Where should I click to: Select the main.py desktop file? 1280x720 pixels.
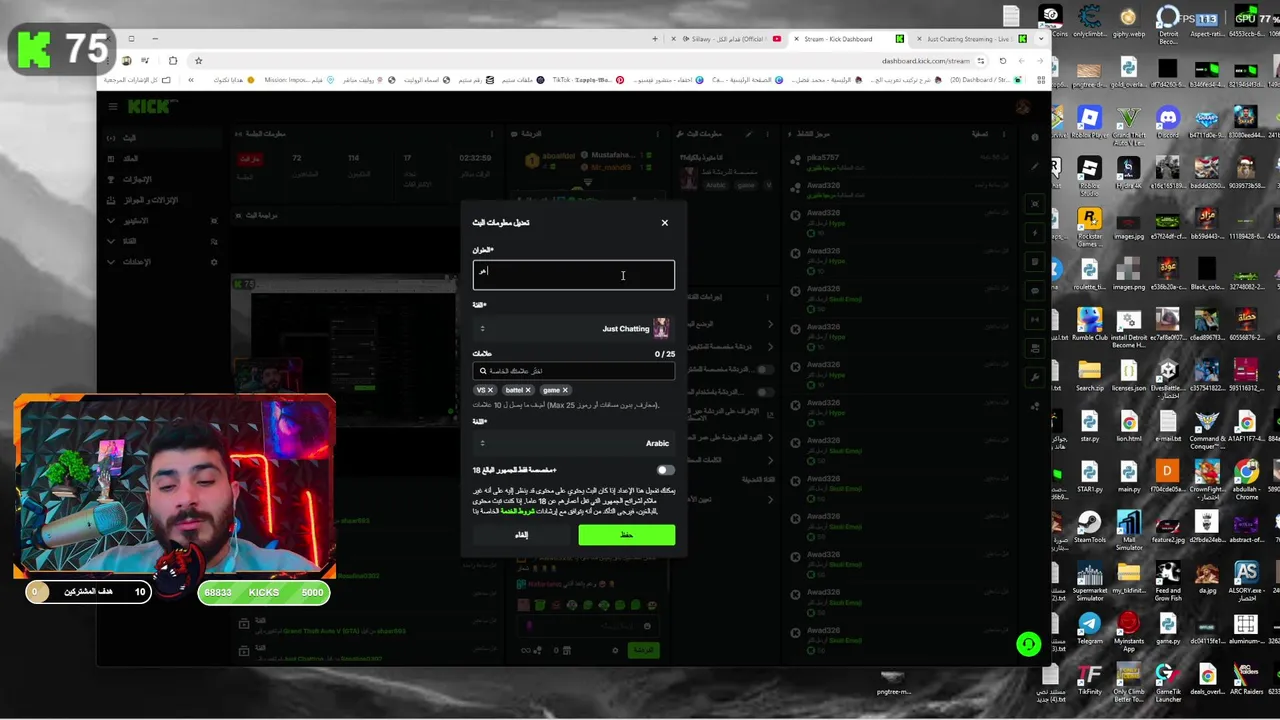(x=1129, y=477)
